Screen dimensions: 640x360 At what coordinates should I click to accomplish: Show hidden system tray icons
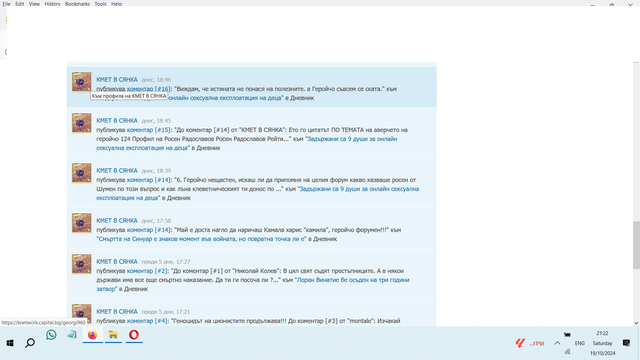pos(557,343)
